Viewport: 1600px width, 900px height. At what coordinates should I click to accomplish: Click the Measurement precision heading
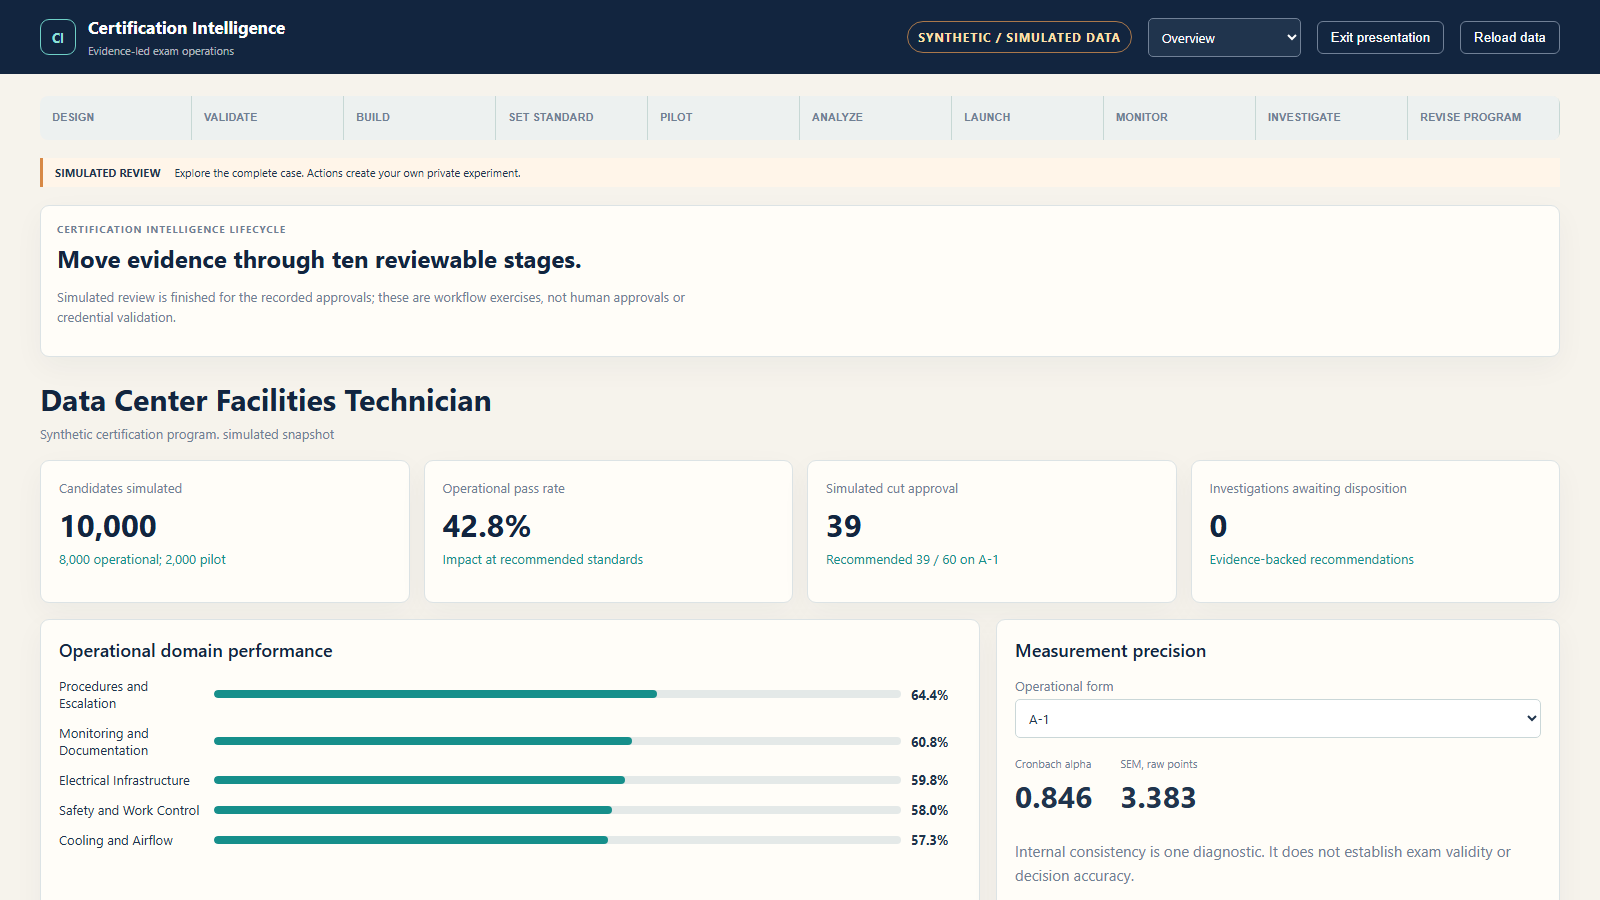pyautogui.click(x=1110, y=651)
